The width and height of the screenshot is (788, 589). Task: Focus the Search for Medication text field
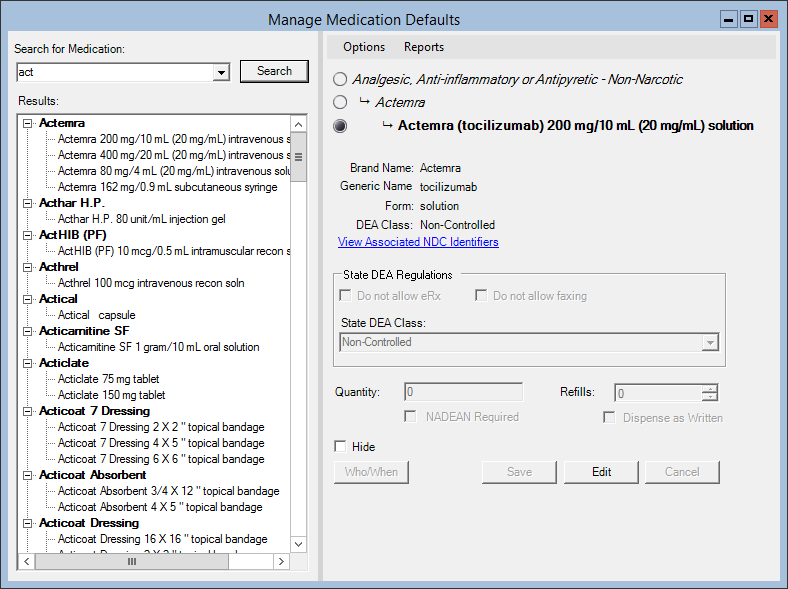(115, 72)
